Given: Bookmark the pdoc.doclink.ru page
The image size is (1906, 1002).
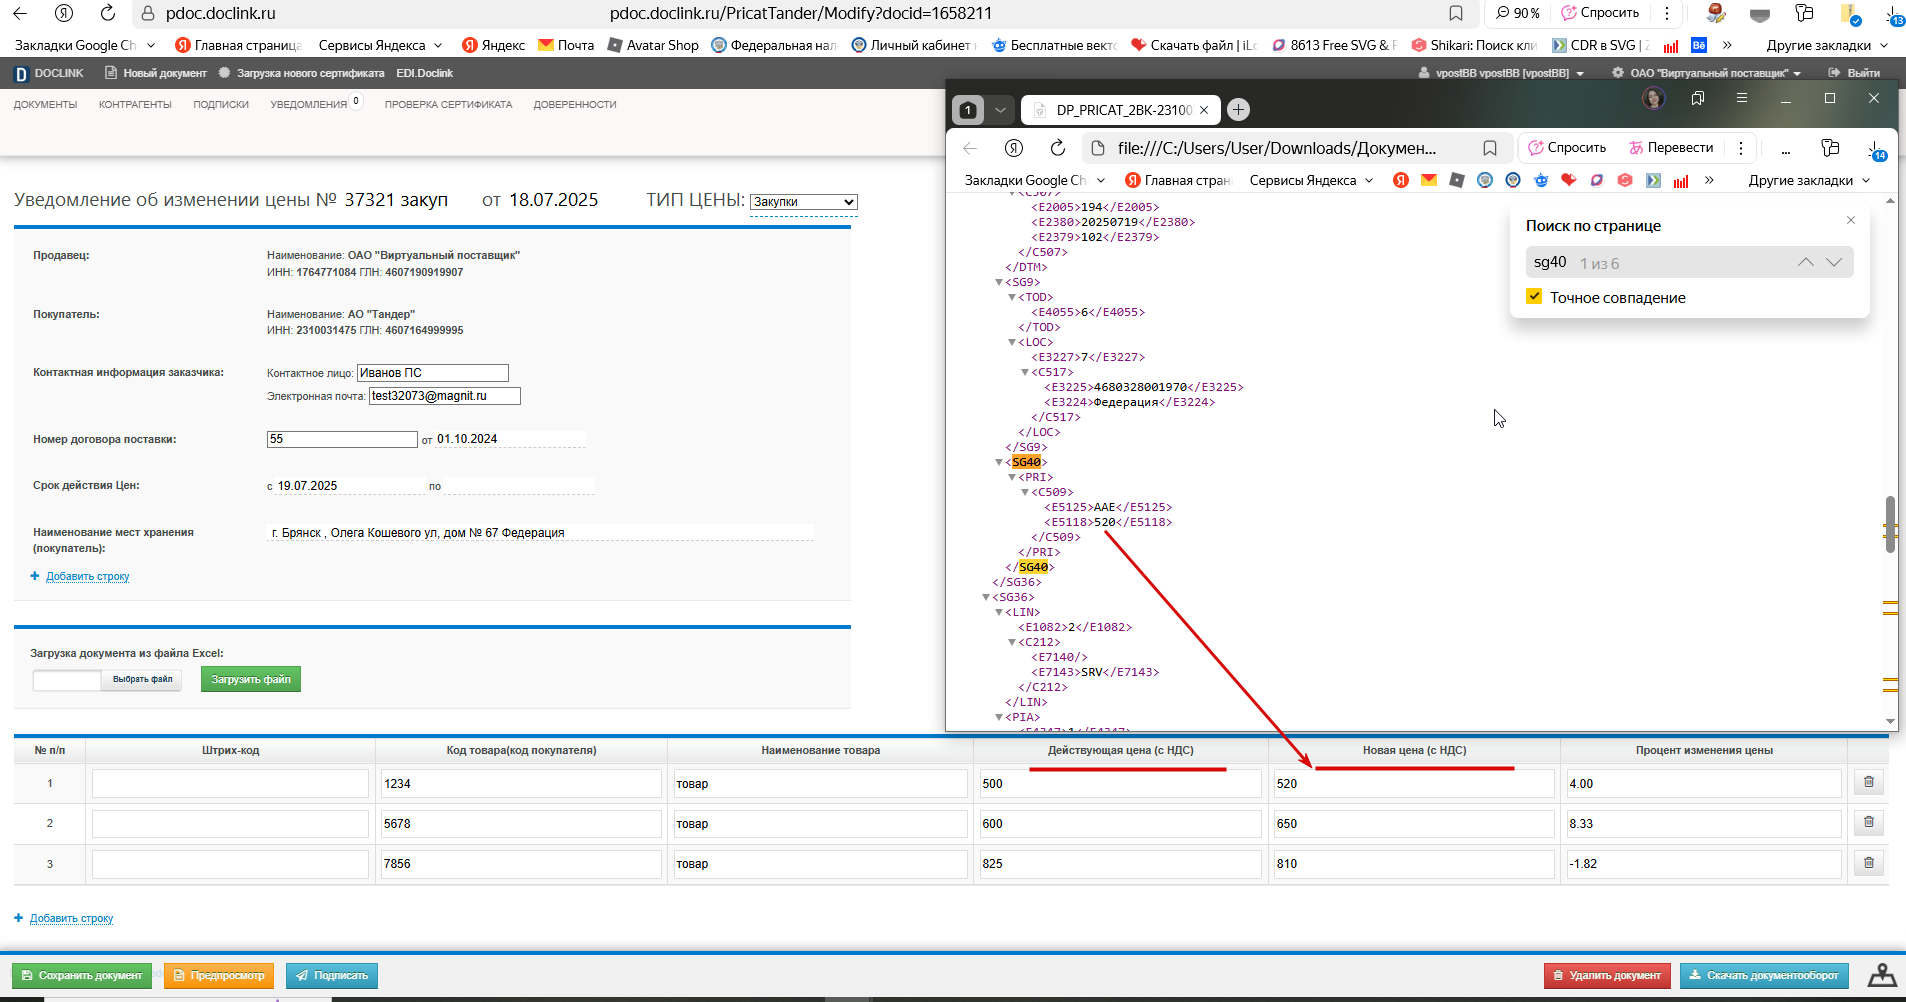Looking at the screenshot, I should tap(1456, 13).
